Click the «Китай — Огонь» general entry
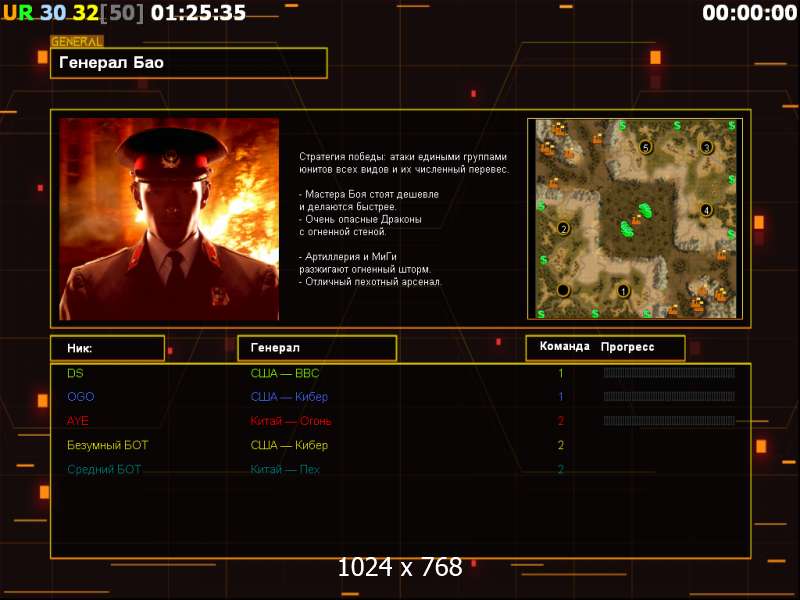The height and width of the screenshot is (600, 800). click(x=291, y=421)
